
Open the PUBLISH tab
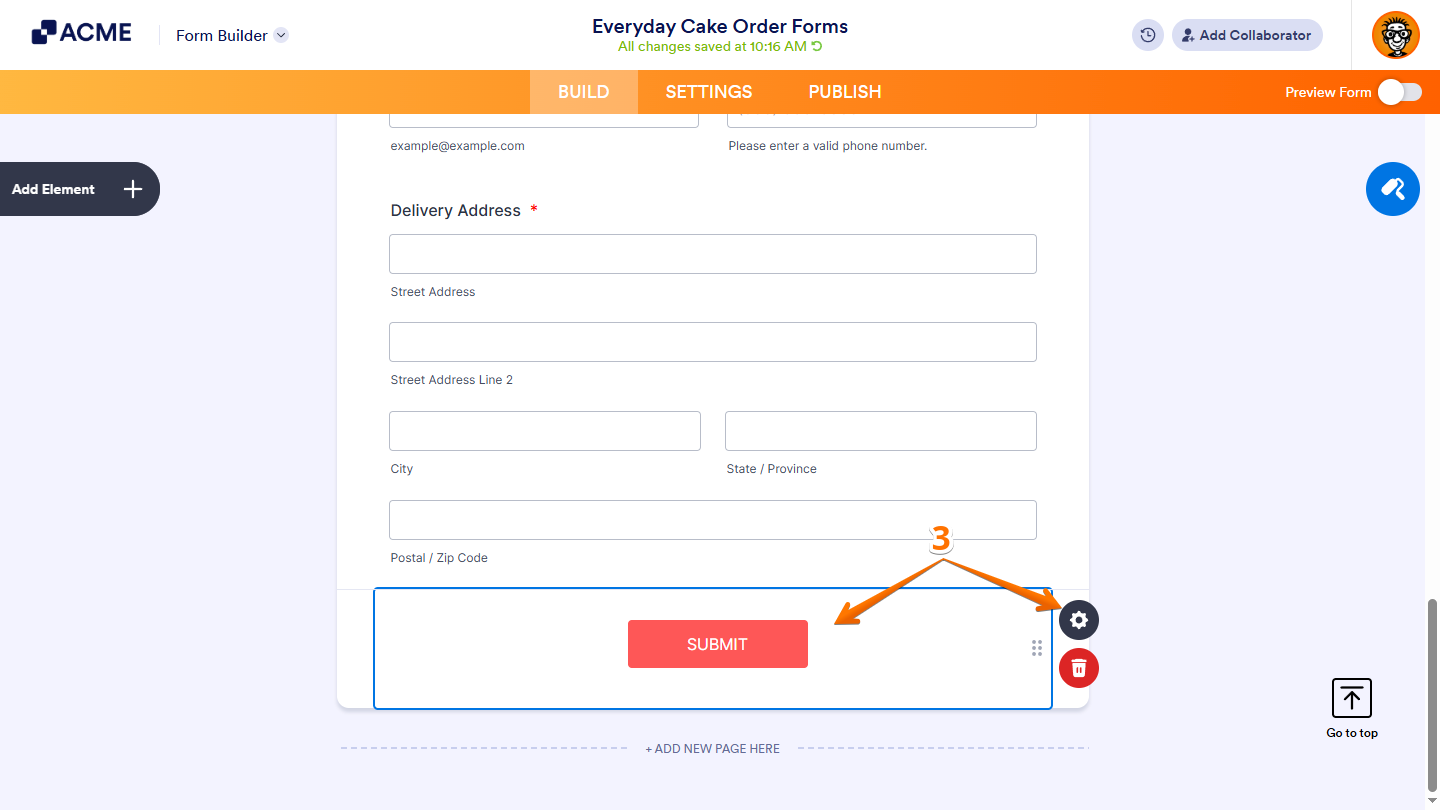coord(844,91)
